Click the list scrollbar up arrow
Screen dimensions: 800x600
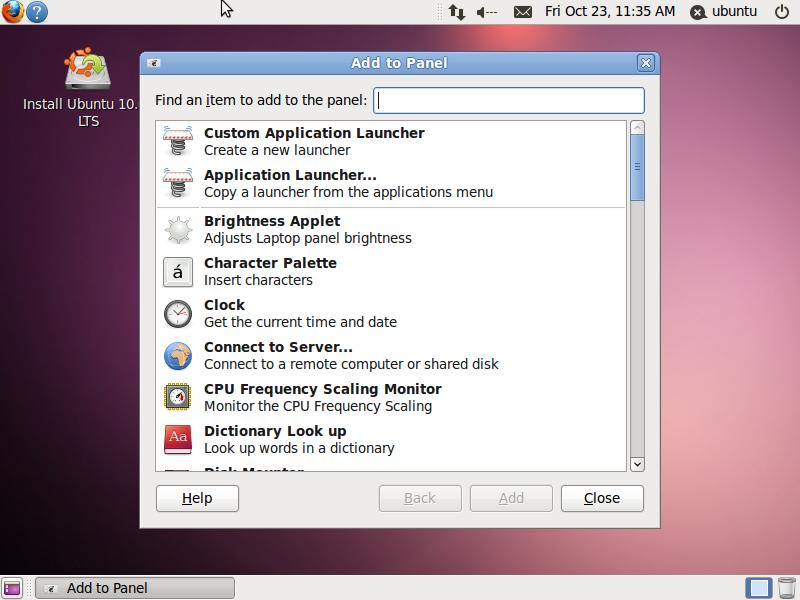tap(637, 128)
